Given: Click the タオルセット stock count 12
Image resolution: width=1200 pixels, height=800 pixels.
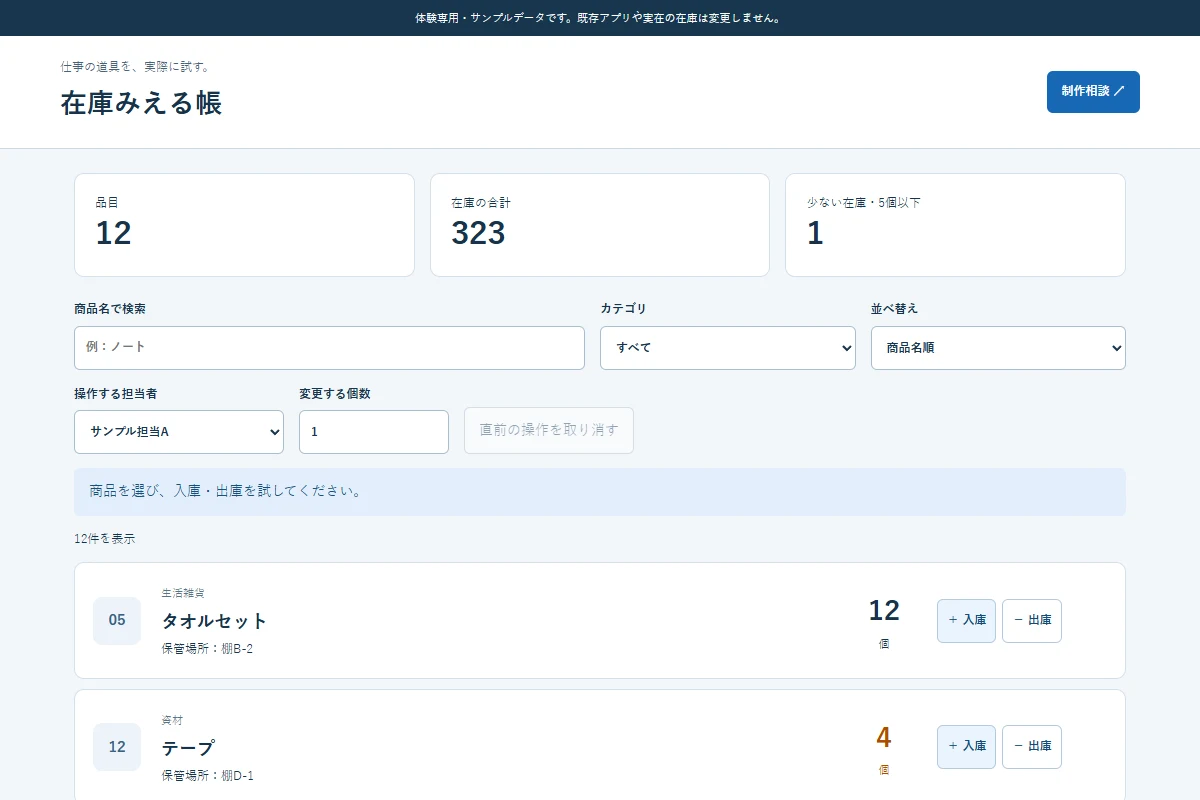Looking at the screenshot, I should click(x=884, y=610).
